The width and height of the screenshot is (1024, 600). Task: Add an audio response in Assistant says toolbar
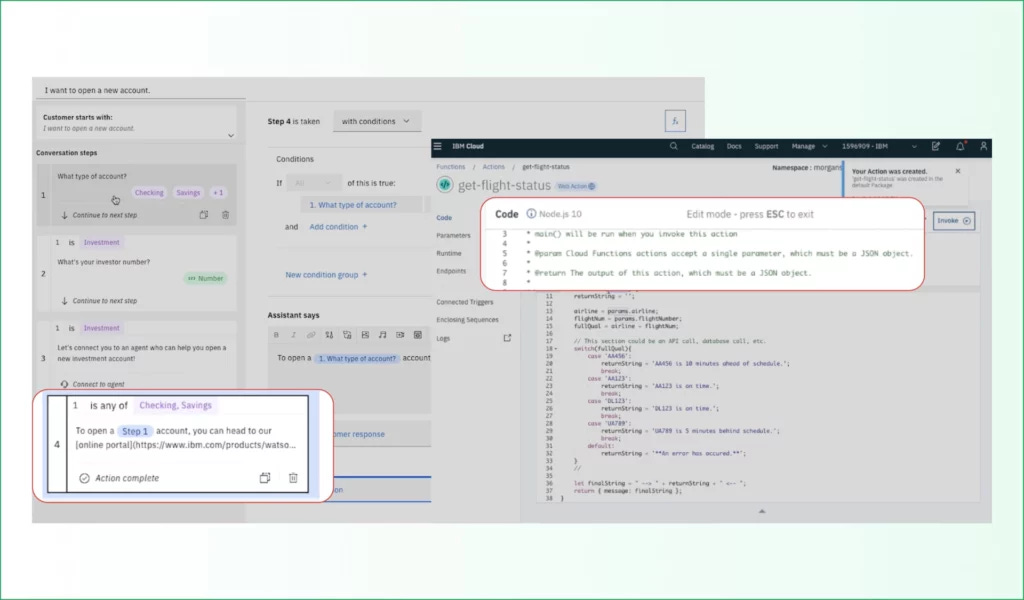tap(383, 335)
